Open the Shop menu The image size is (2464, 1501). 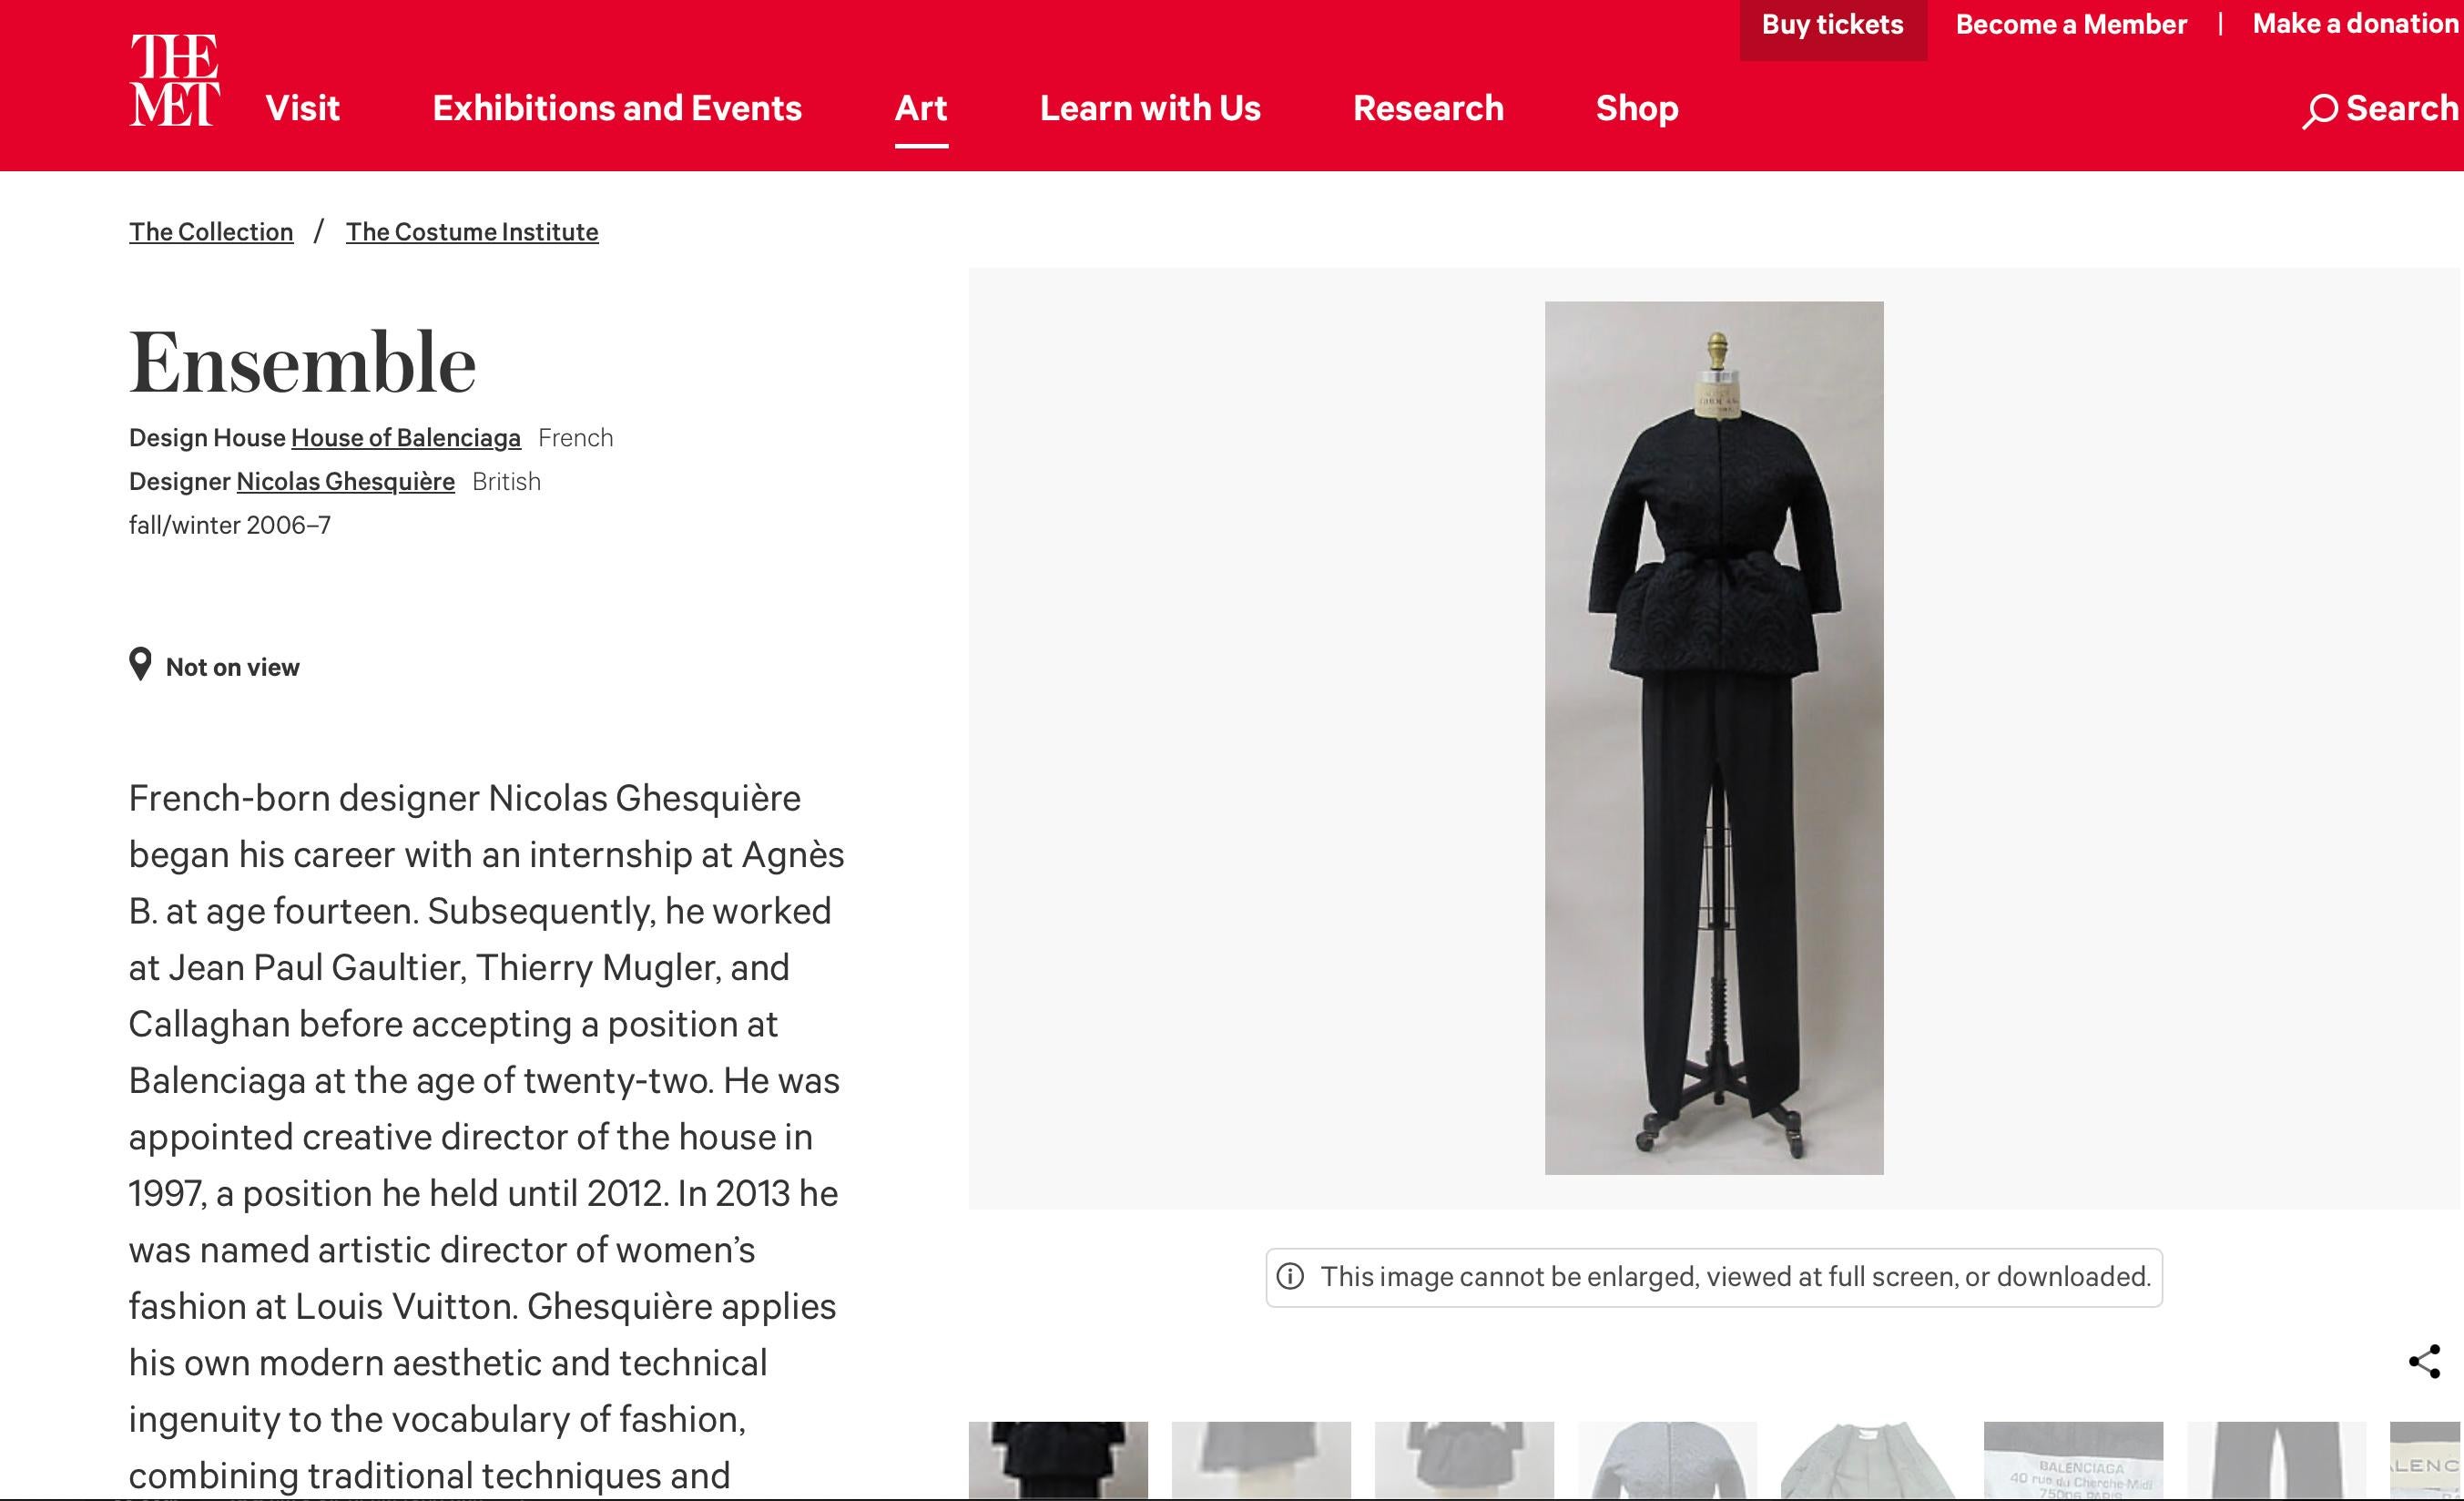point(1637,108)
